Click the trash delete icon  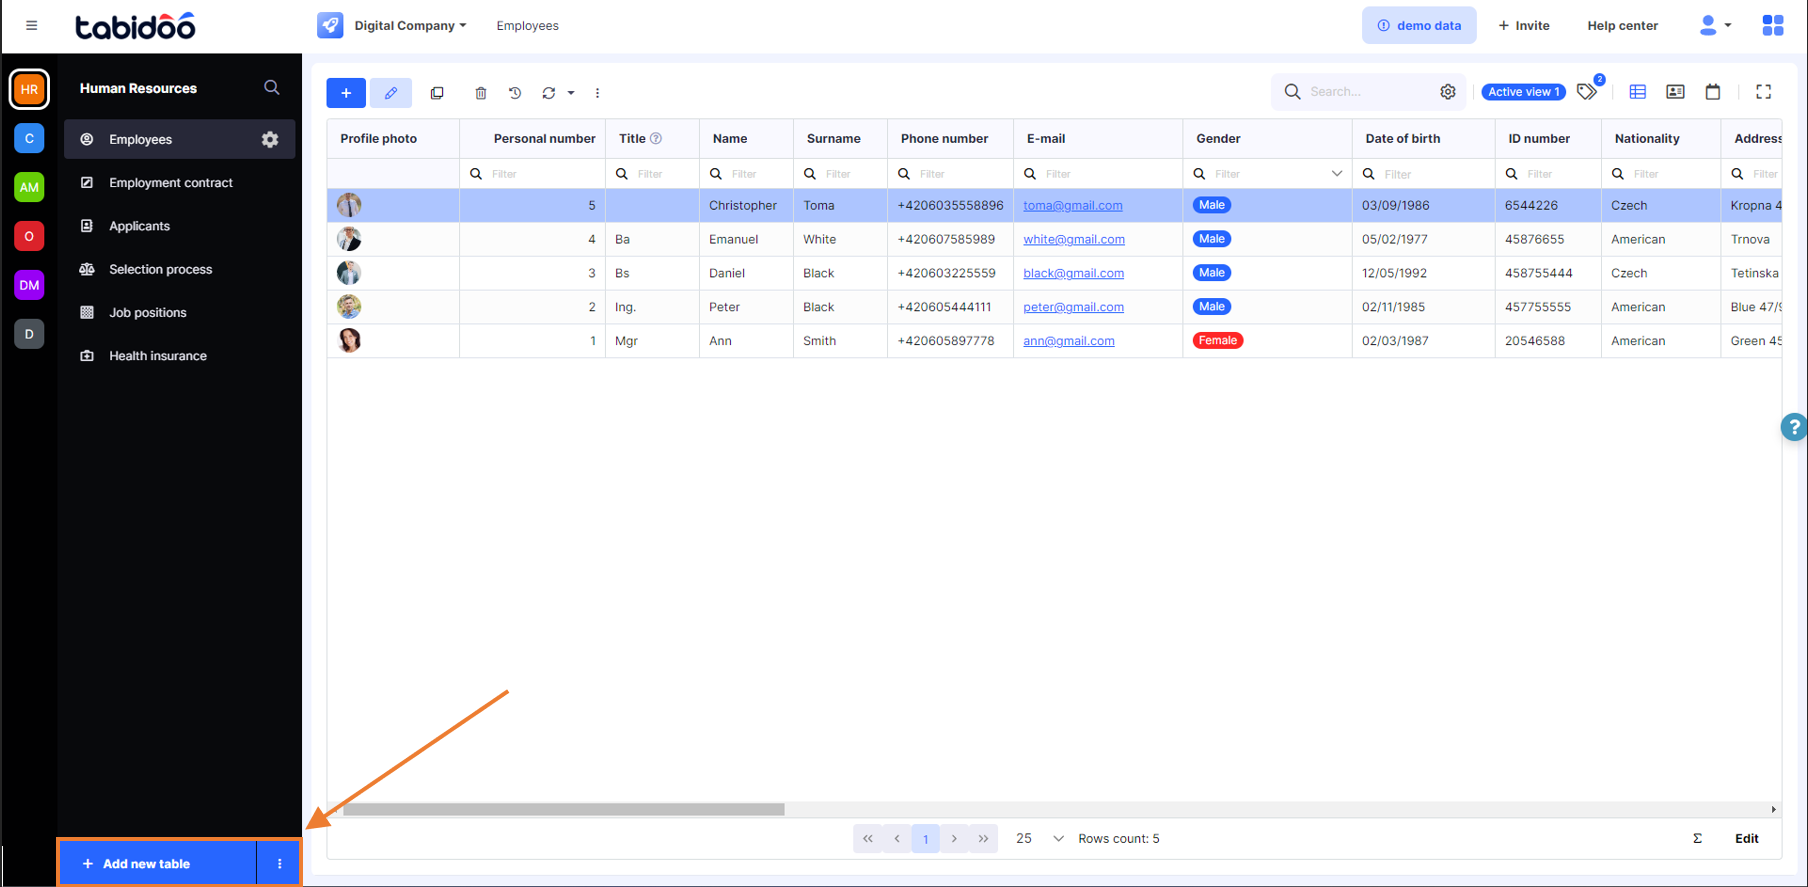click(x=481, y=93)
